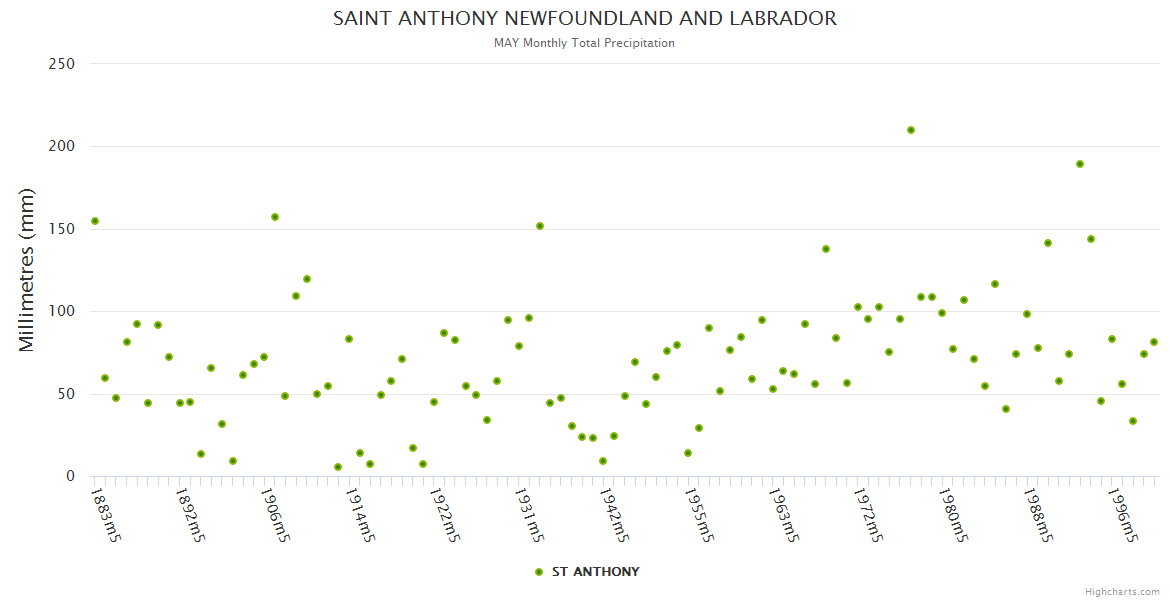The image size is (1170, 600).
Task: Toggle the ST ANTHONY series legend label
Action: 595,572
